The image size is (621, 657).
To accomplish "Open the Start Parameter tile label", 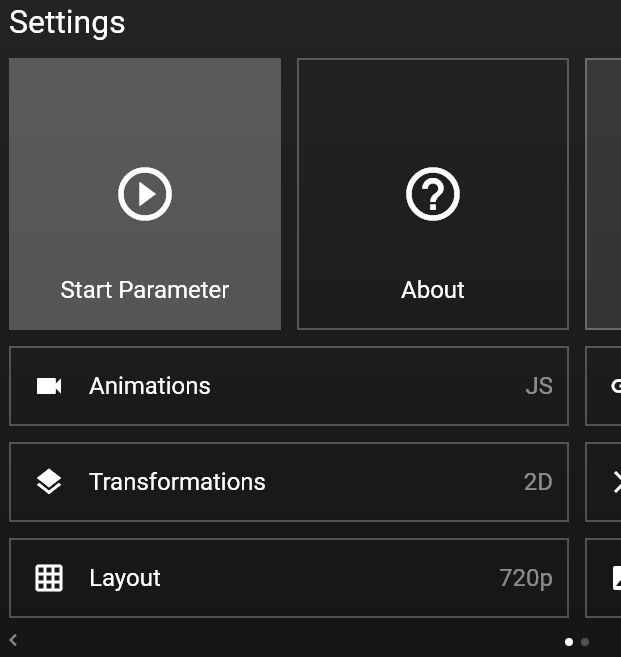I will click(x=145, y=290).
